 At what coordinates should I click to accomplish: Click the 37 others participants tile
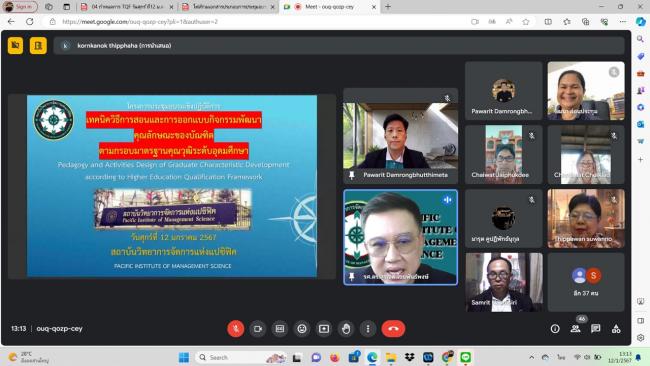coord(586,282)
